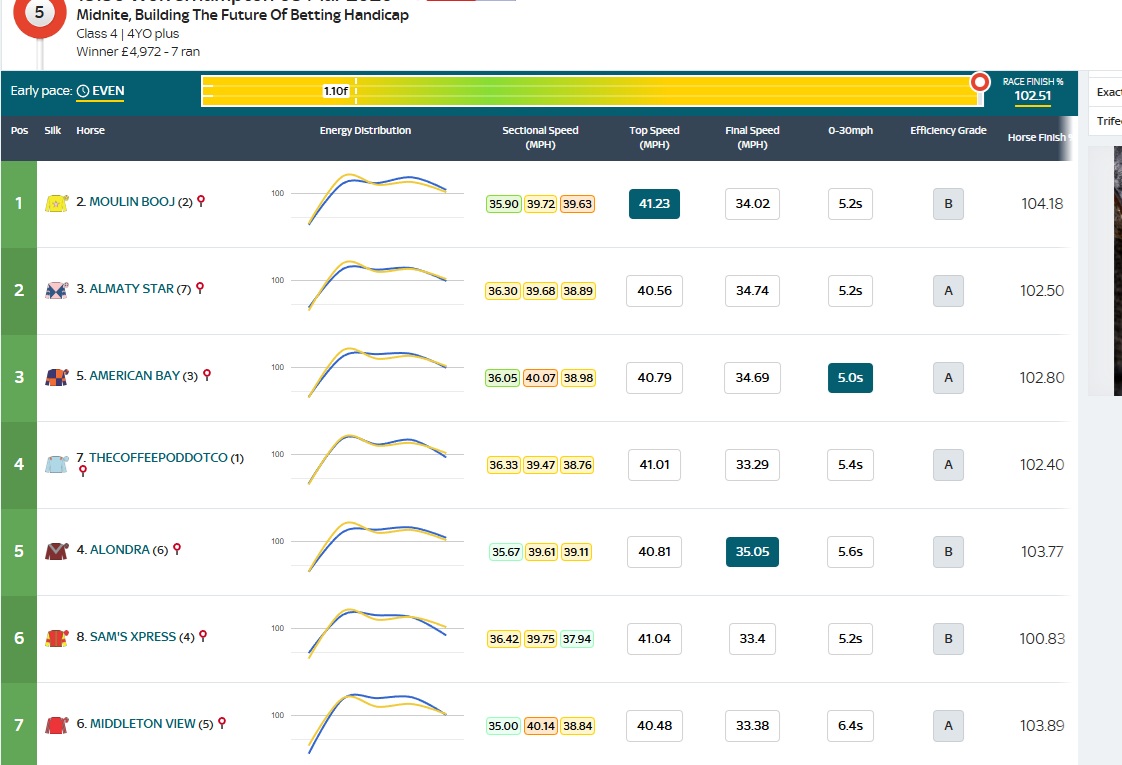Click the race number 5 badge
The width and height of the screenshot is (1122, 765).
coord(39,15)
